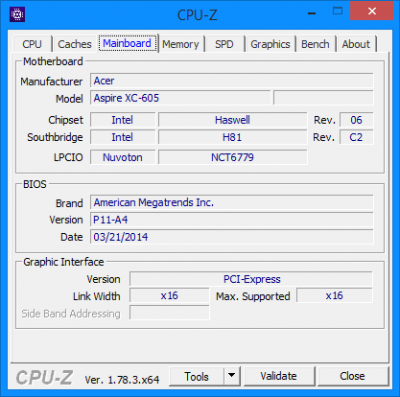This screenshot has height=397, width=400.
Task: Click the Southbridge label
Action: point(55,137)
